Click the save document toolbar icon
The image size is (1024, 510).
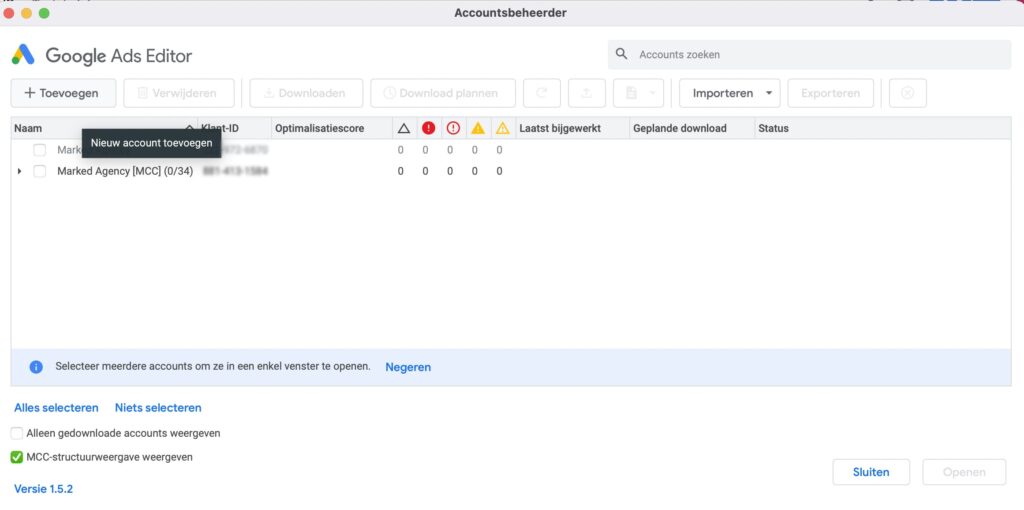632,93
